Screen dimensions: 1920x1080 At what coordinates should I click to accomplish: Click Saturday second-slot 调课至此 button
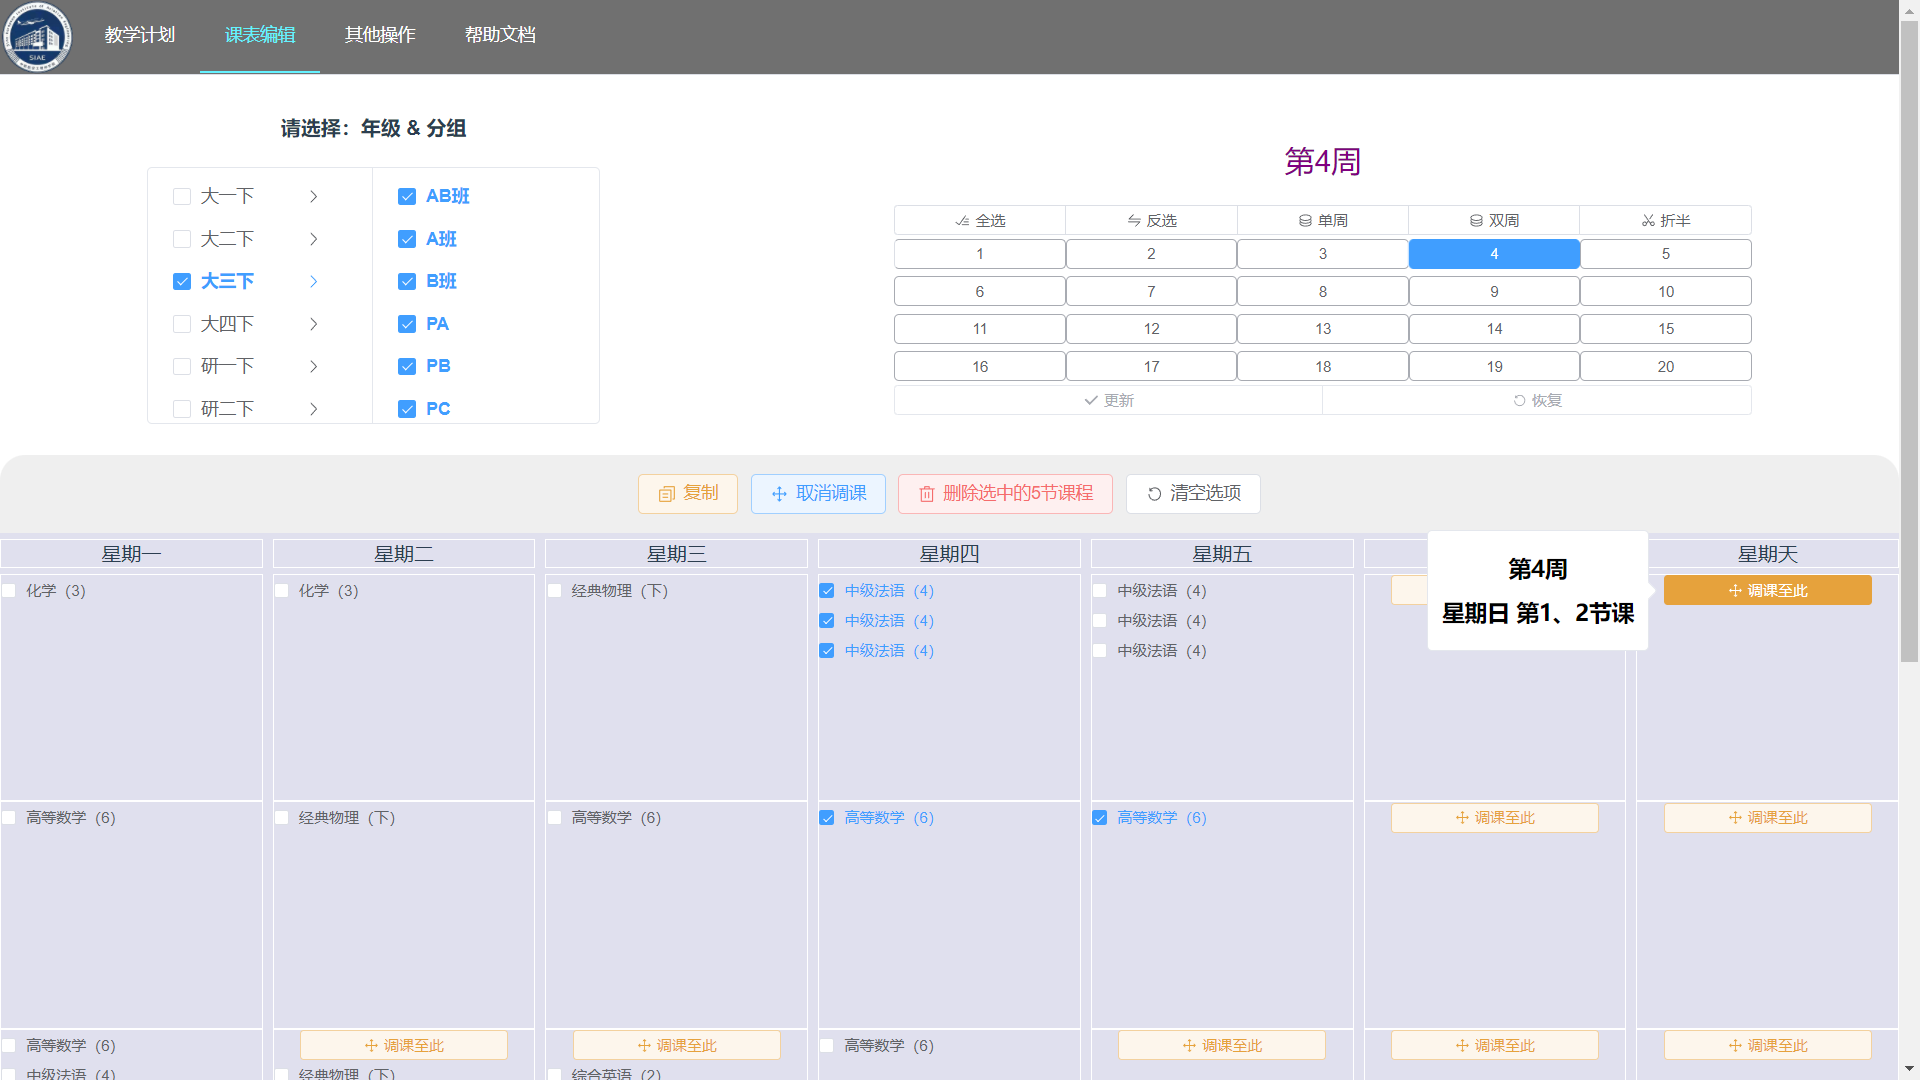coord(1494,818)
